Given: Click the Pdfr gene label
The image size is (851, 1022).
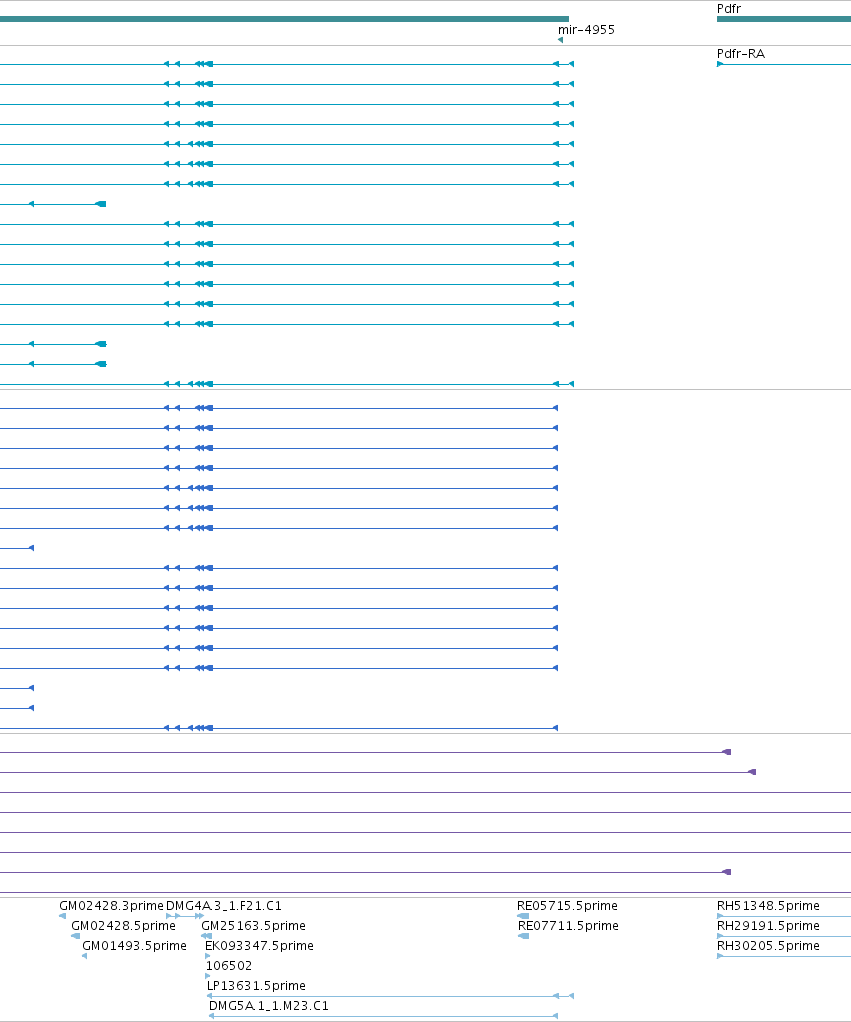Looking at the screenshot, I should [x=728, y=8].
